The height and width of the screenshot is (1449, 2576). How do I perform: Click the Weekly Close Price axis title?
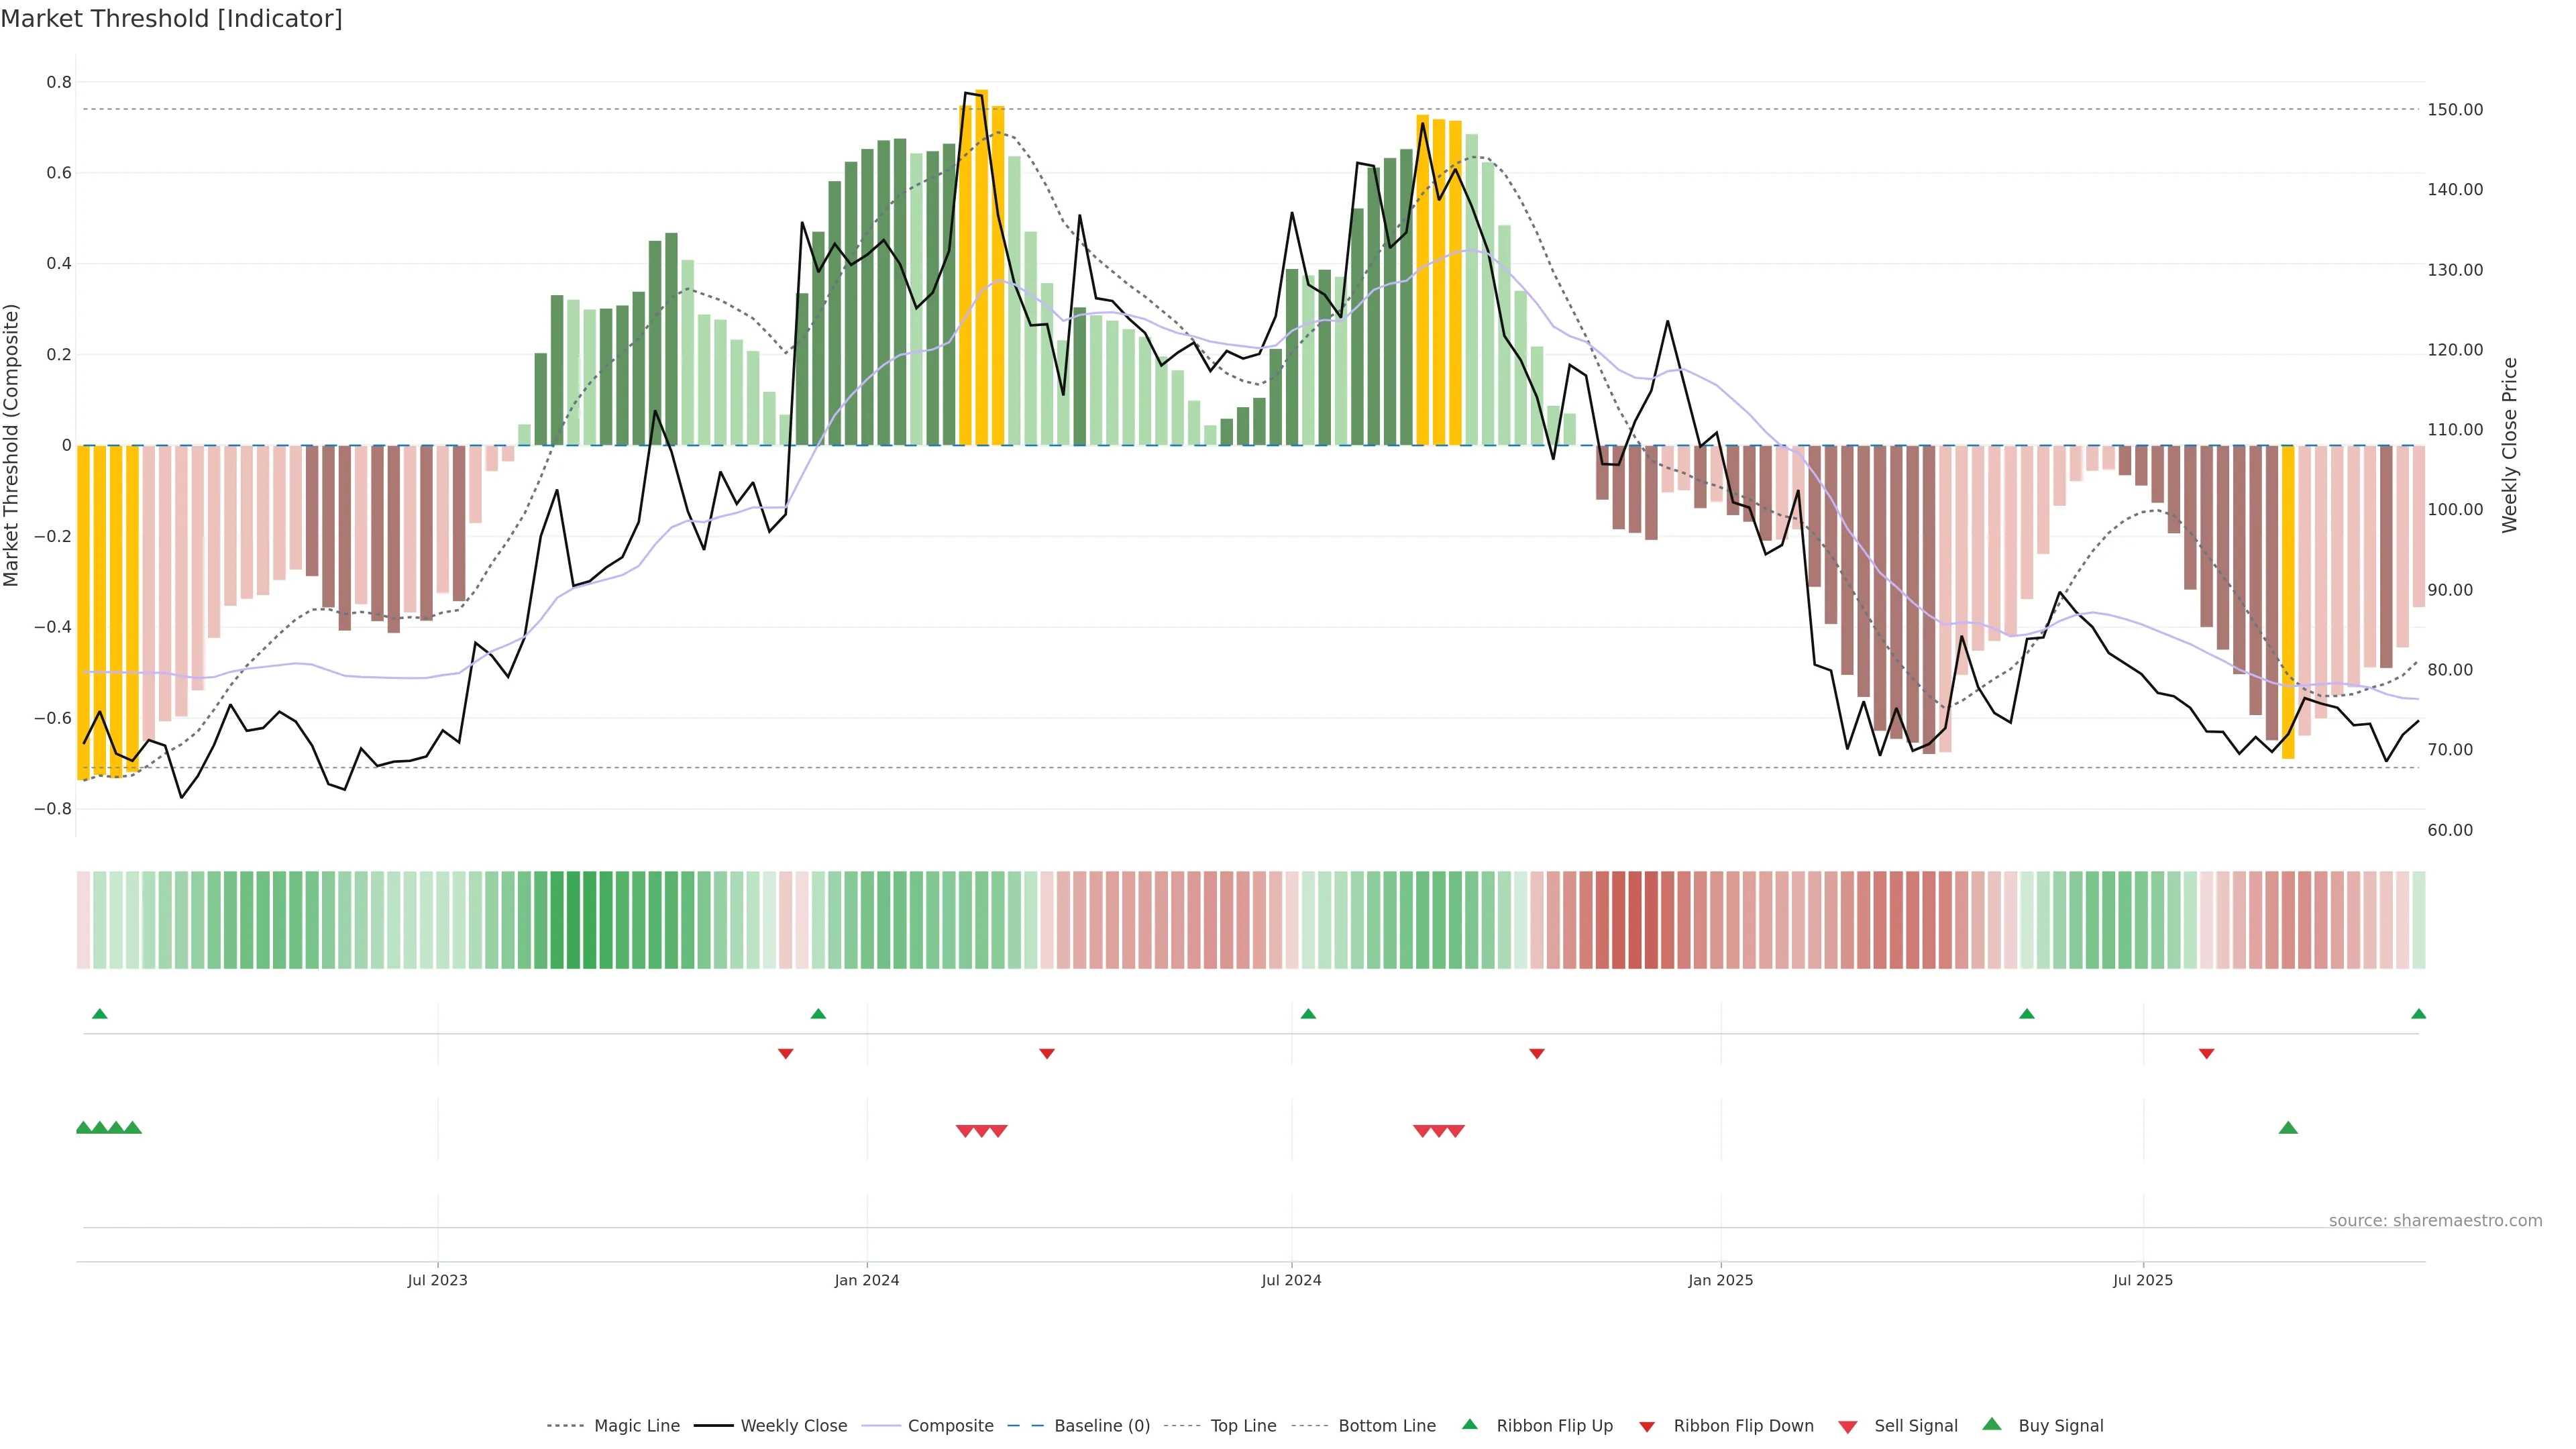pos(2510,445)
